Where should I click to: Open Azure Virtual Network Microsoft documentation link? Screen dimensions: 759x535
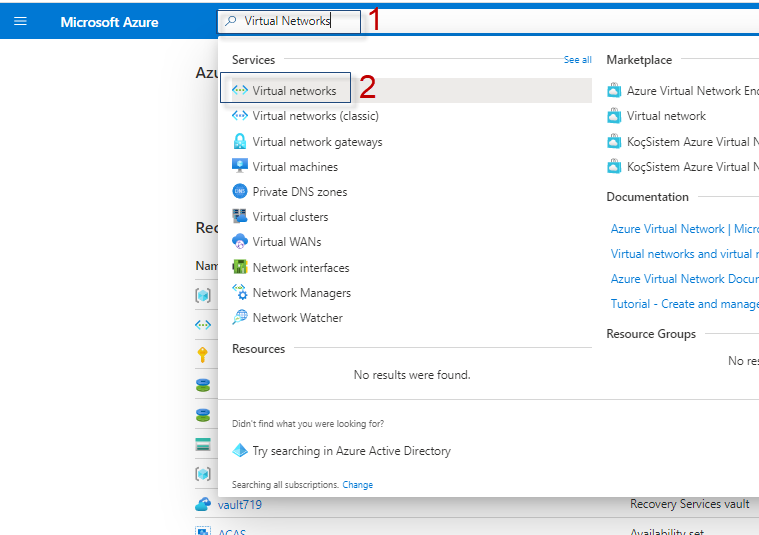pyautogui.click(x=684, y=229)
